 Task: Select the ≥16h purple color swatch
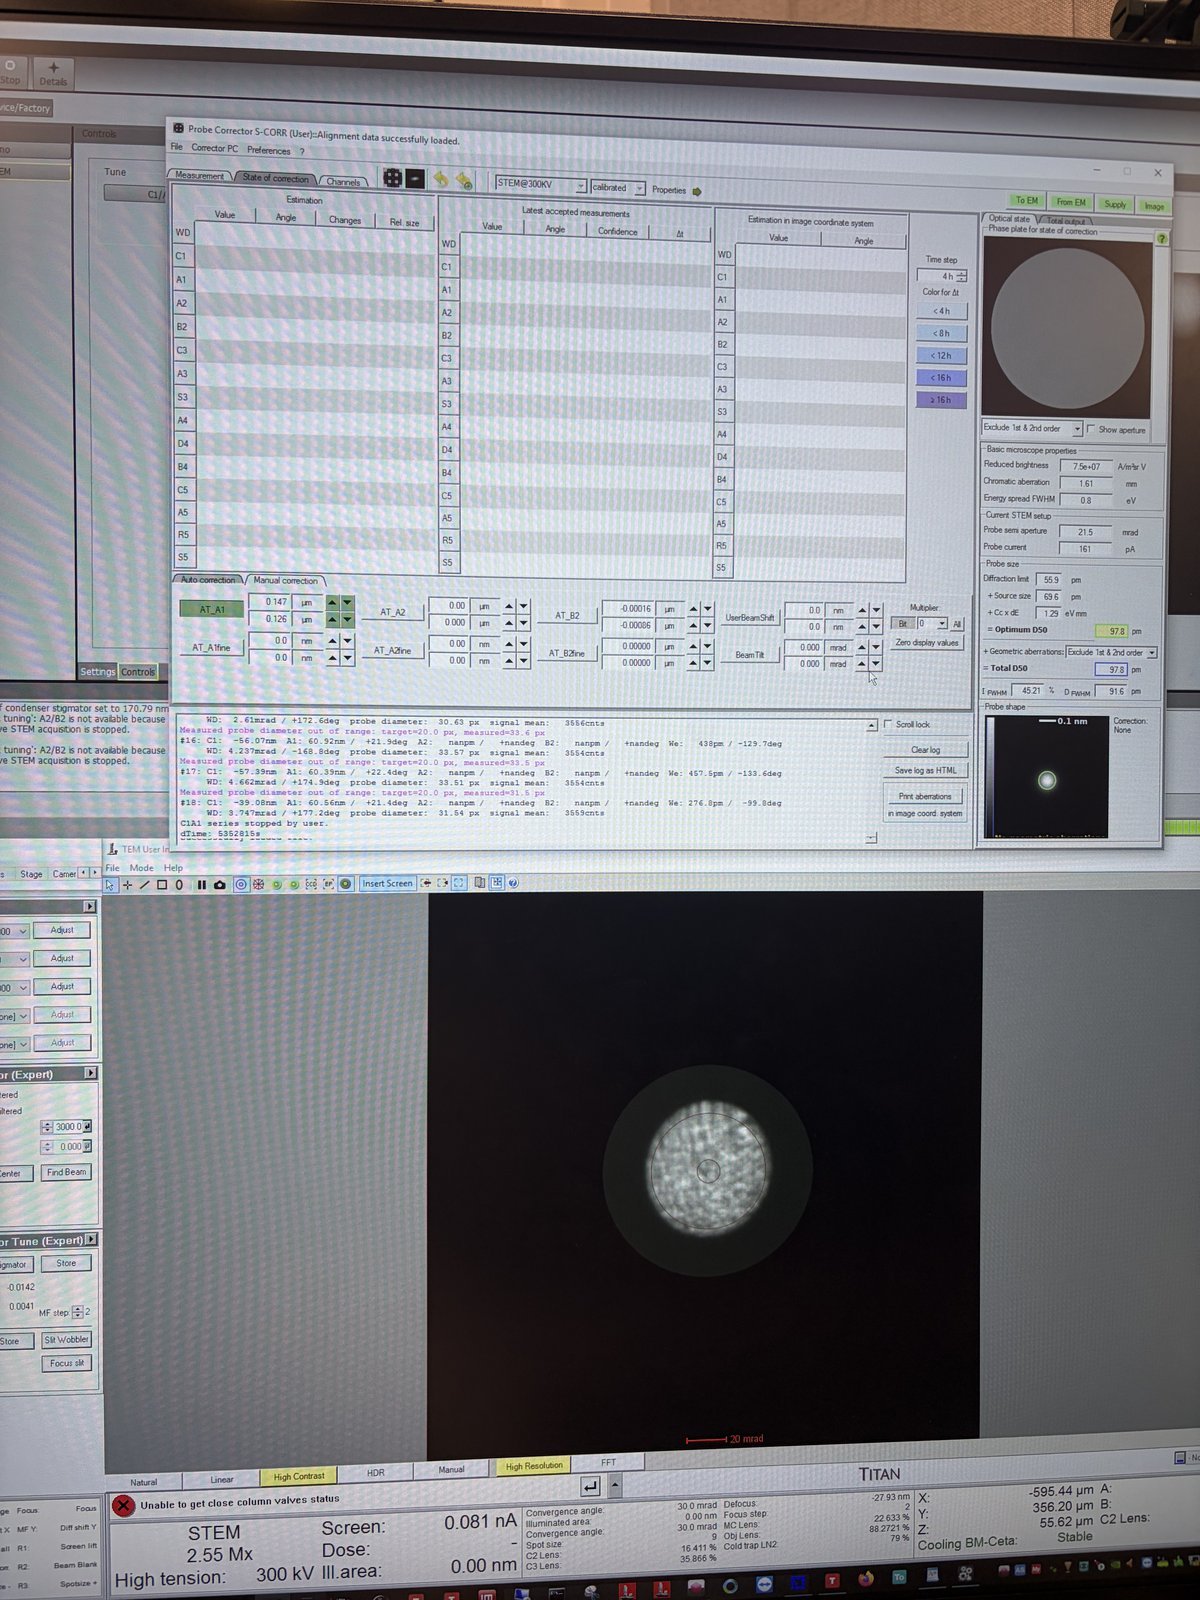tap(941, 399)
